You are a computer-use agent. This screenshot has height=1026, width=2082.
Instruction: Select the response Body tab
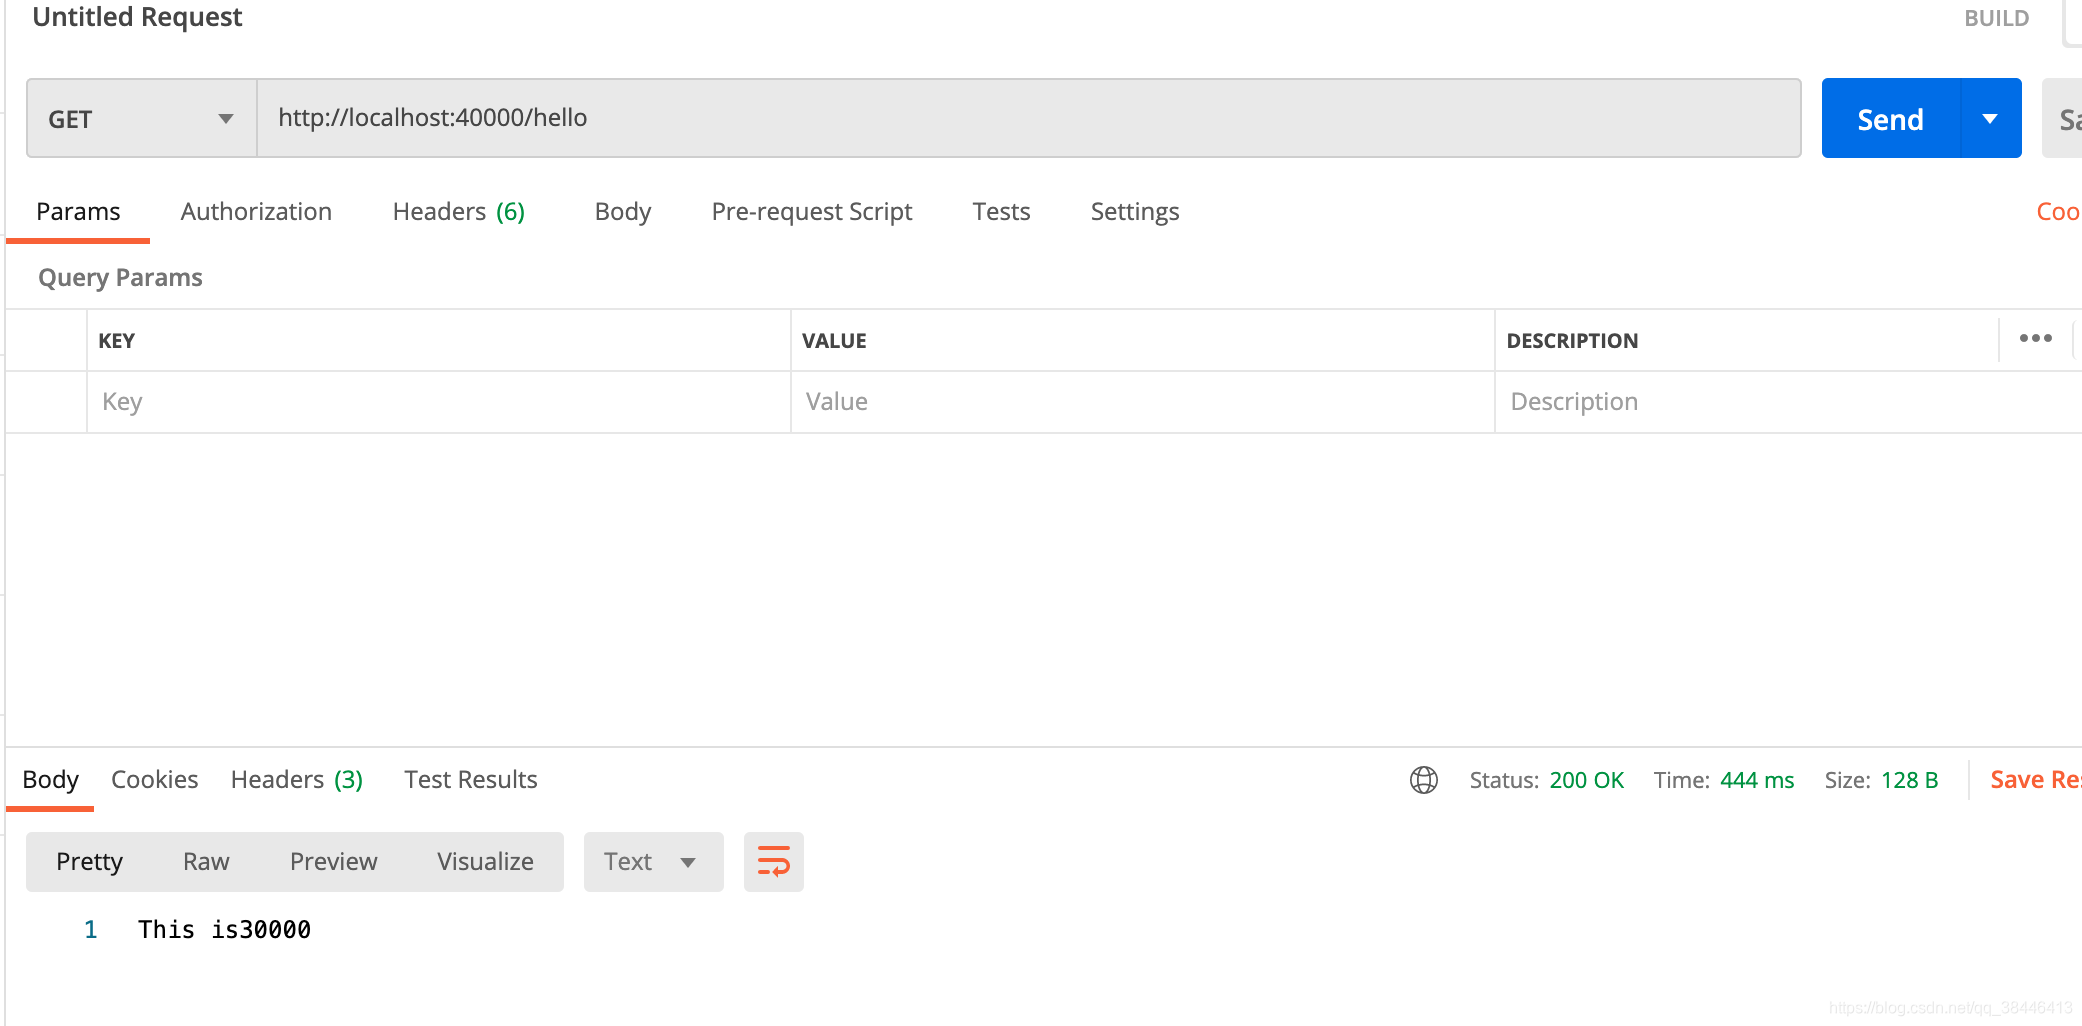pyautogui.click(x=51, y=780)
